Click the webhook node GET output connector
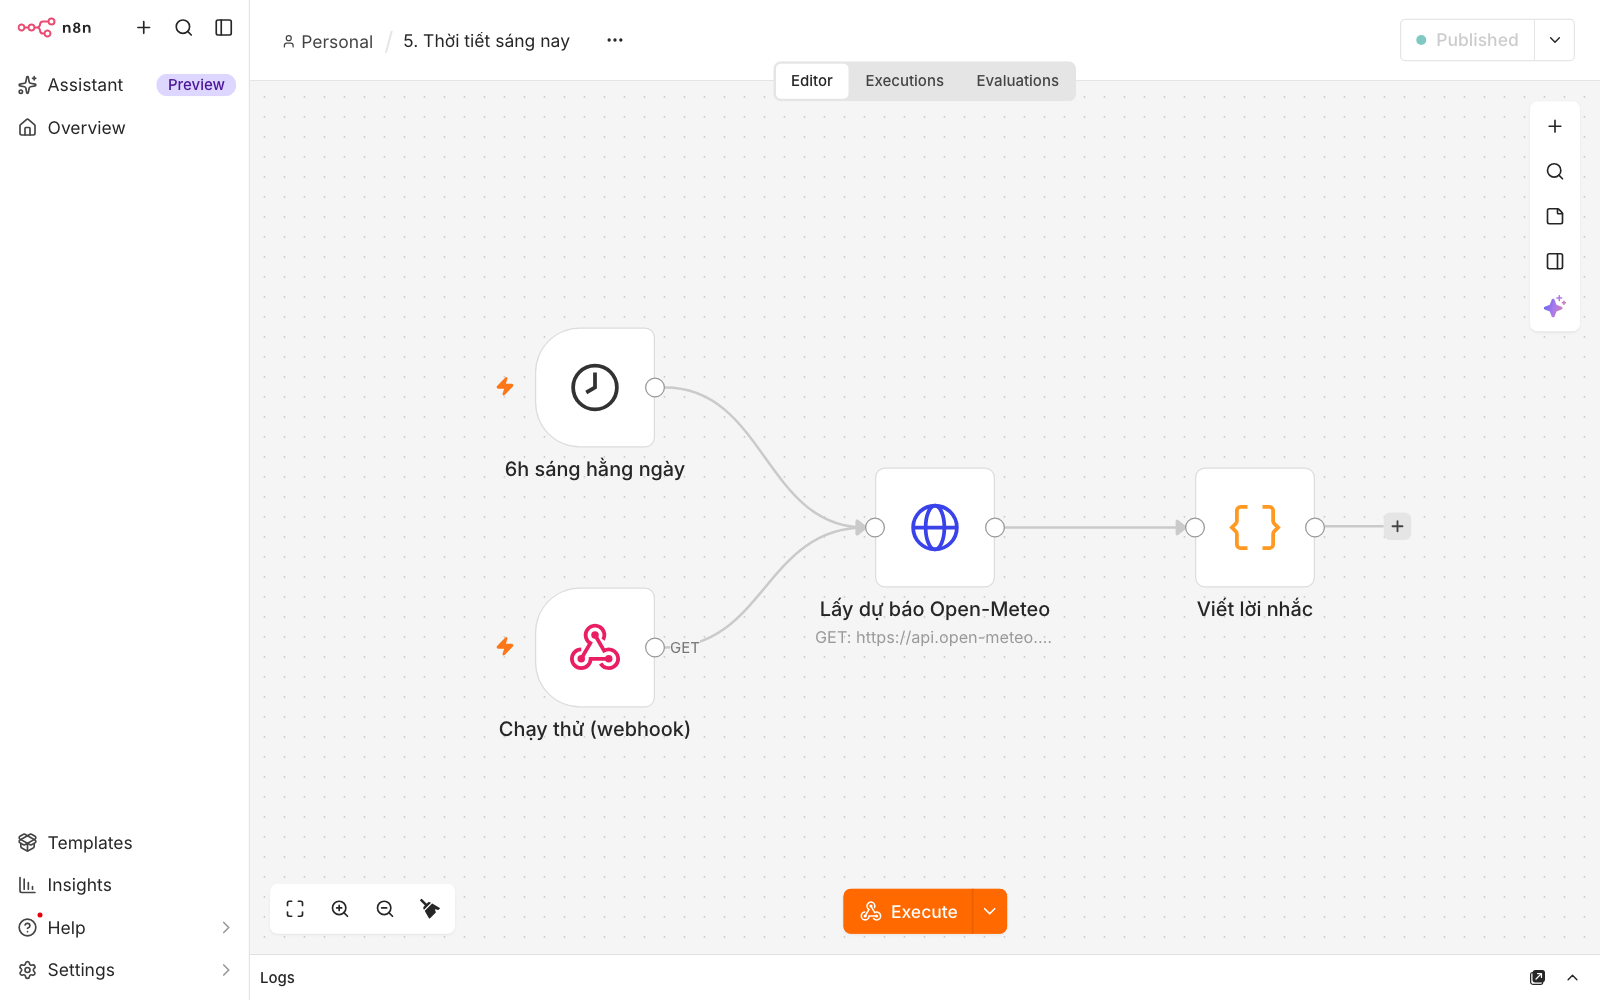The width and height of the screenshot is (1600, 1000). click(x=655, y=648)
